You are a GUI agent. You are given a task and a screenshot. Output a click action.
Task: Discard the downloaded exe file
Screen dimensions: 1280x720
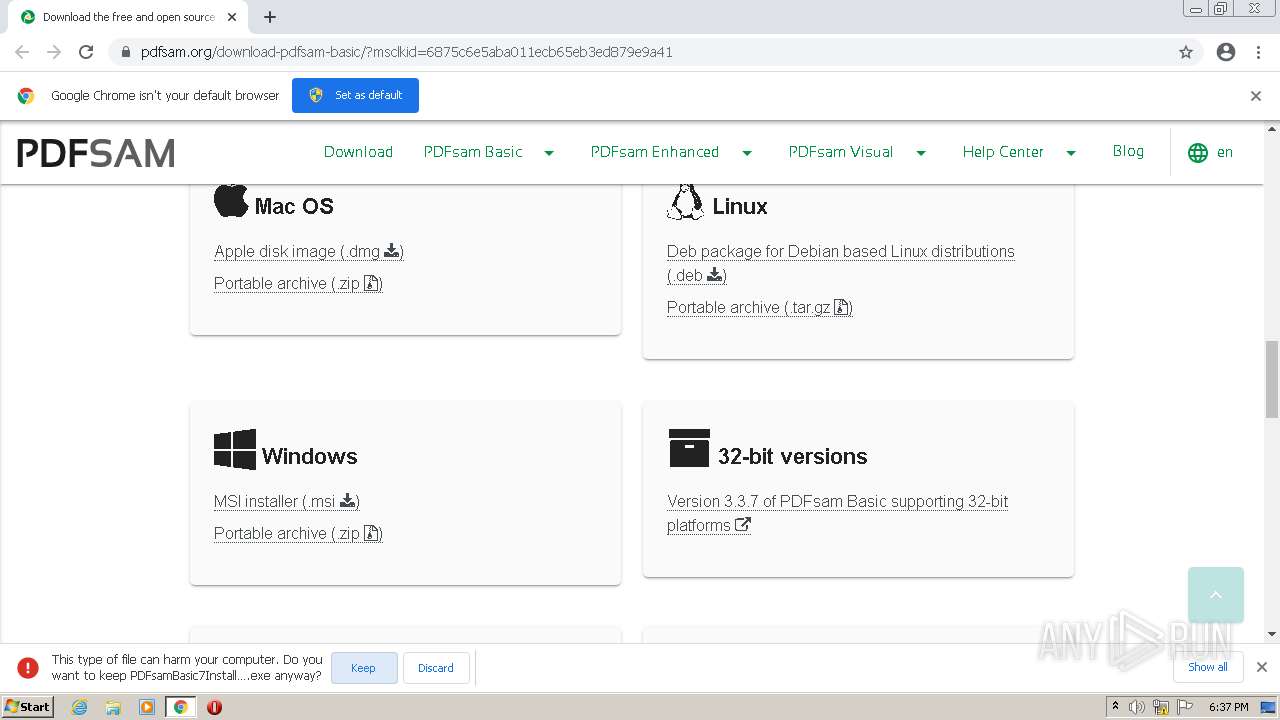tap(436, 668)
